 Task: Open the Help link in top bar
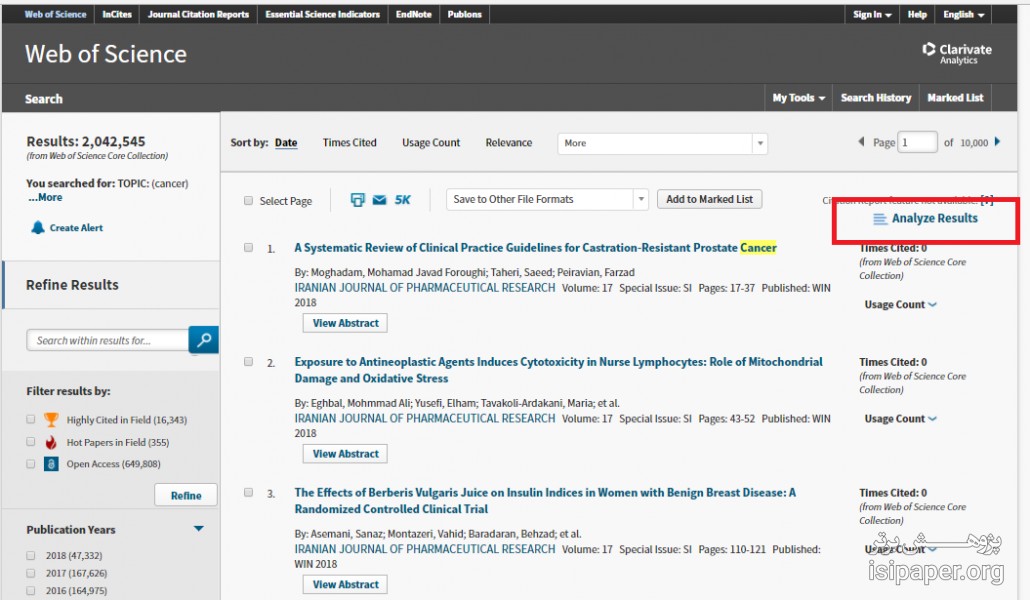coord(917,14)
